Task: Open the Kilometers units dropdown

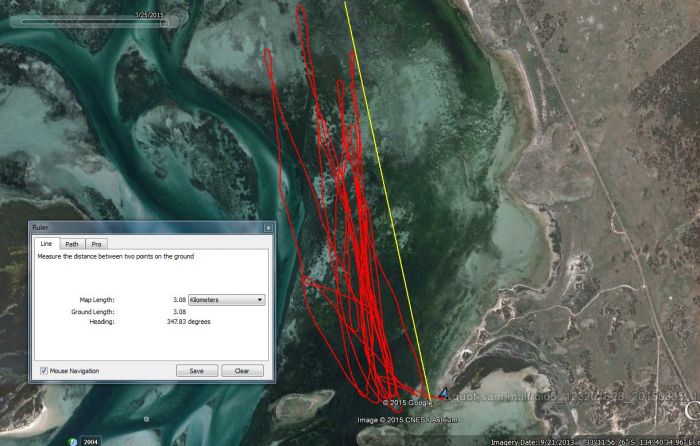Action: [226, 299]
